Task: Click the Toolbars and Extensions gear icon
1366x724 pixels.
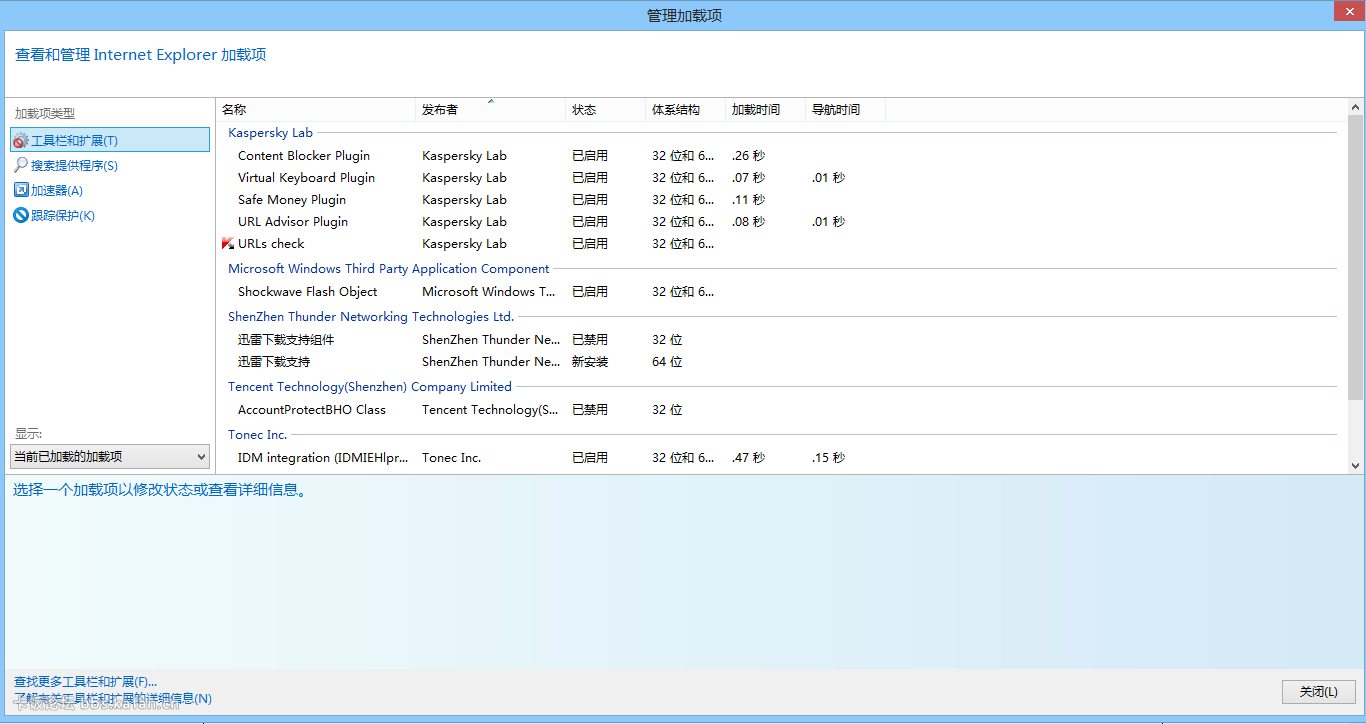Action: pos(21,141)
